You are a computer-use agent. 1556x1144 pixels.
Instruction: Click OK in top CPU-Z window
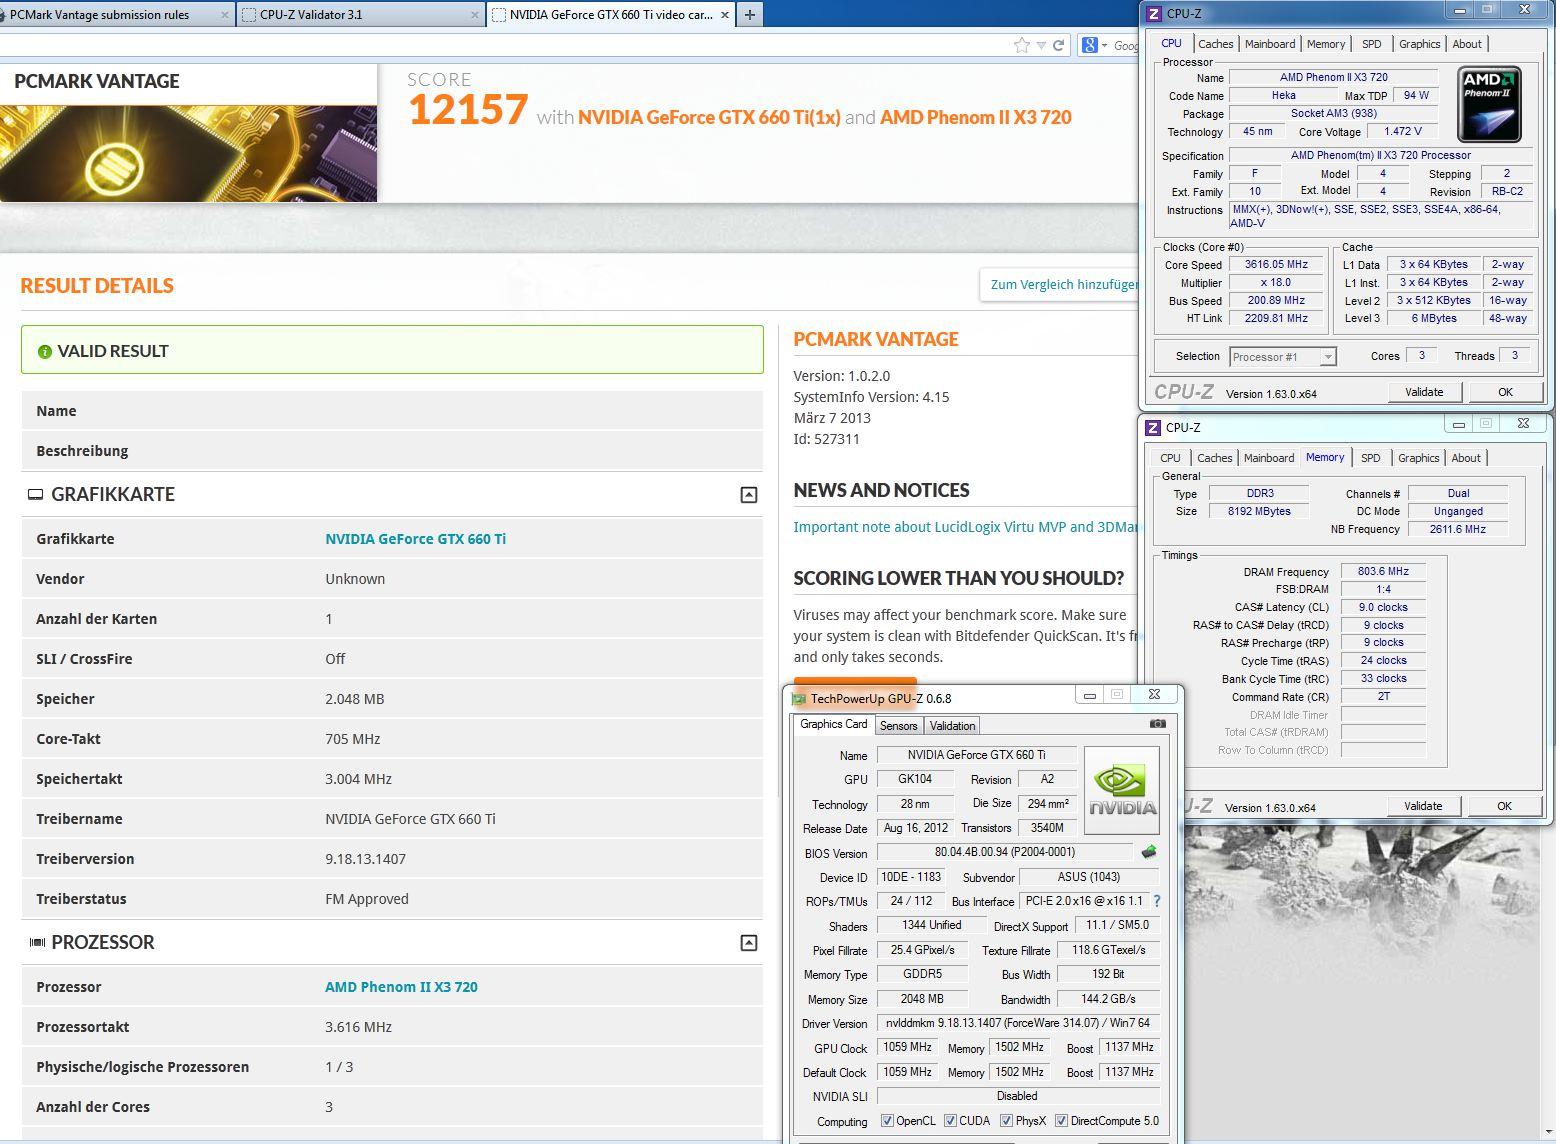pyautogui.click(x=1505, y=392)
